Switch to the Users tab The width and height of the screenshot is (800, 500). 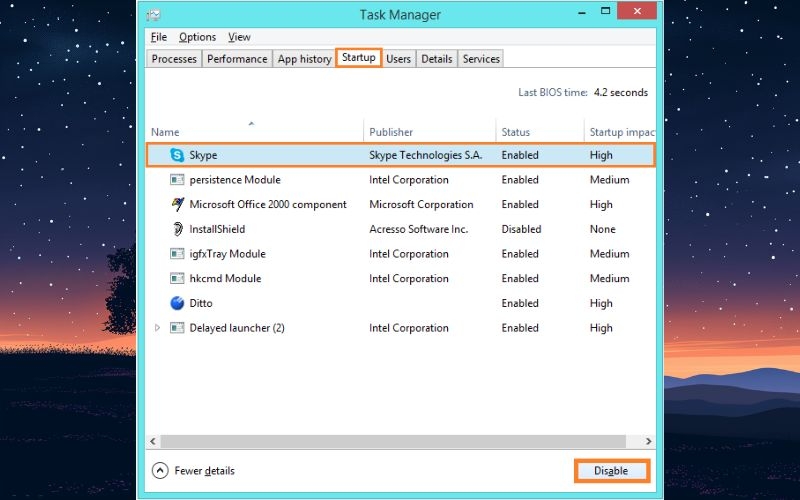click(x=398, y=59)
